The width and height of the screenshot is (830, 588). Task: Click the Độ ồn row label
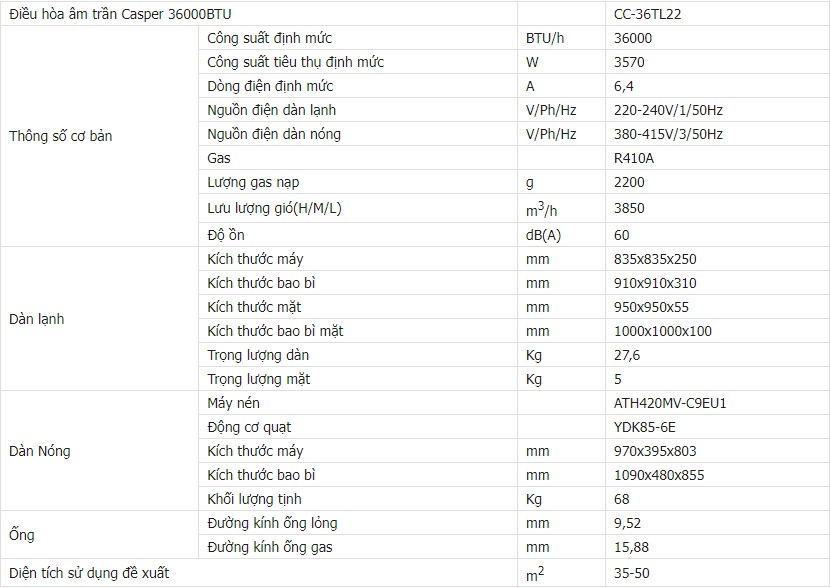pyautogui.click(x=225, y=235)
